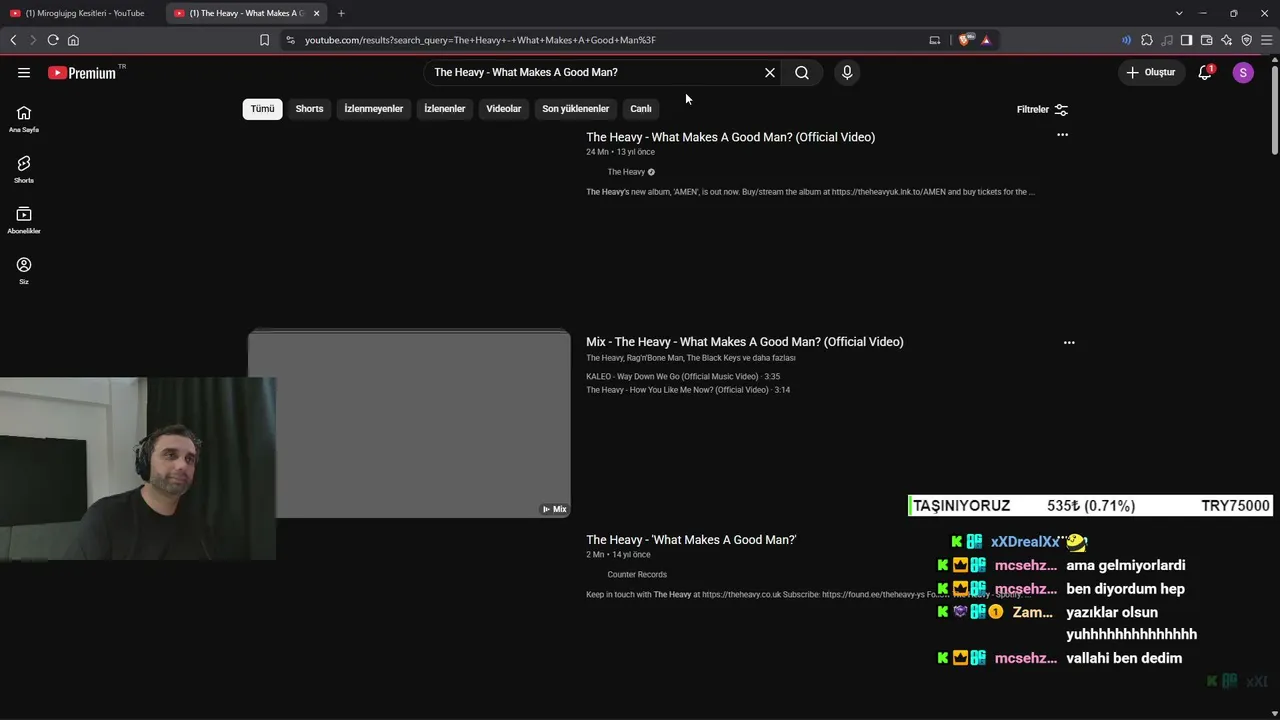Open the Counter Records channel link

(637, 575)
